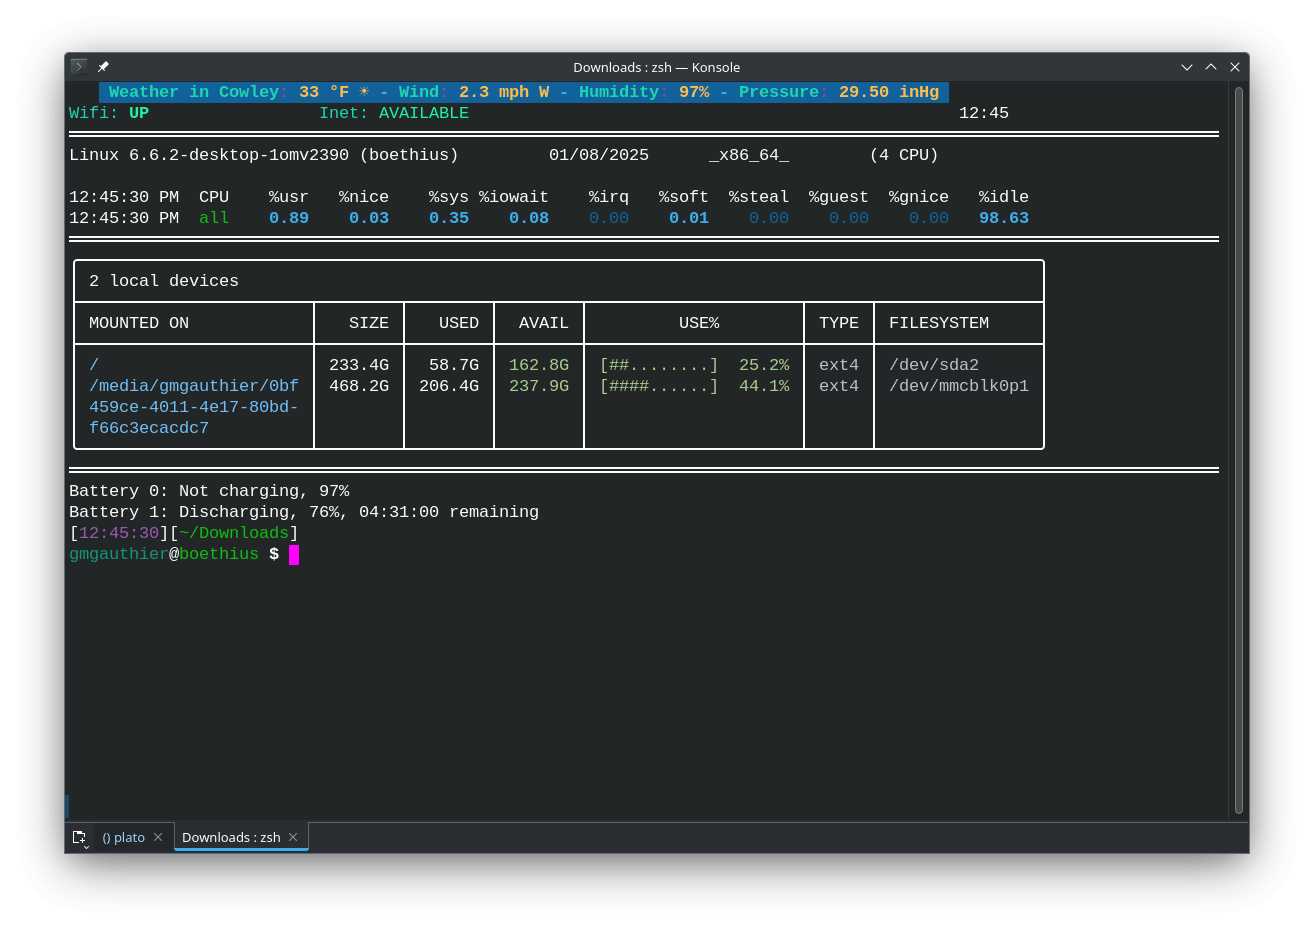Screen dimensions: 1314x930
Task: Click the vertical terminal scrollbar
Action: [x=1239, y=450]
